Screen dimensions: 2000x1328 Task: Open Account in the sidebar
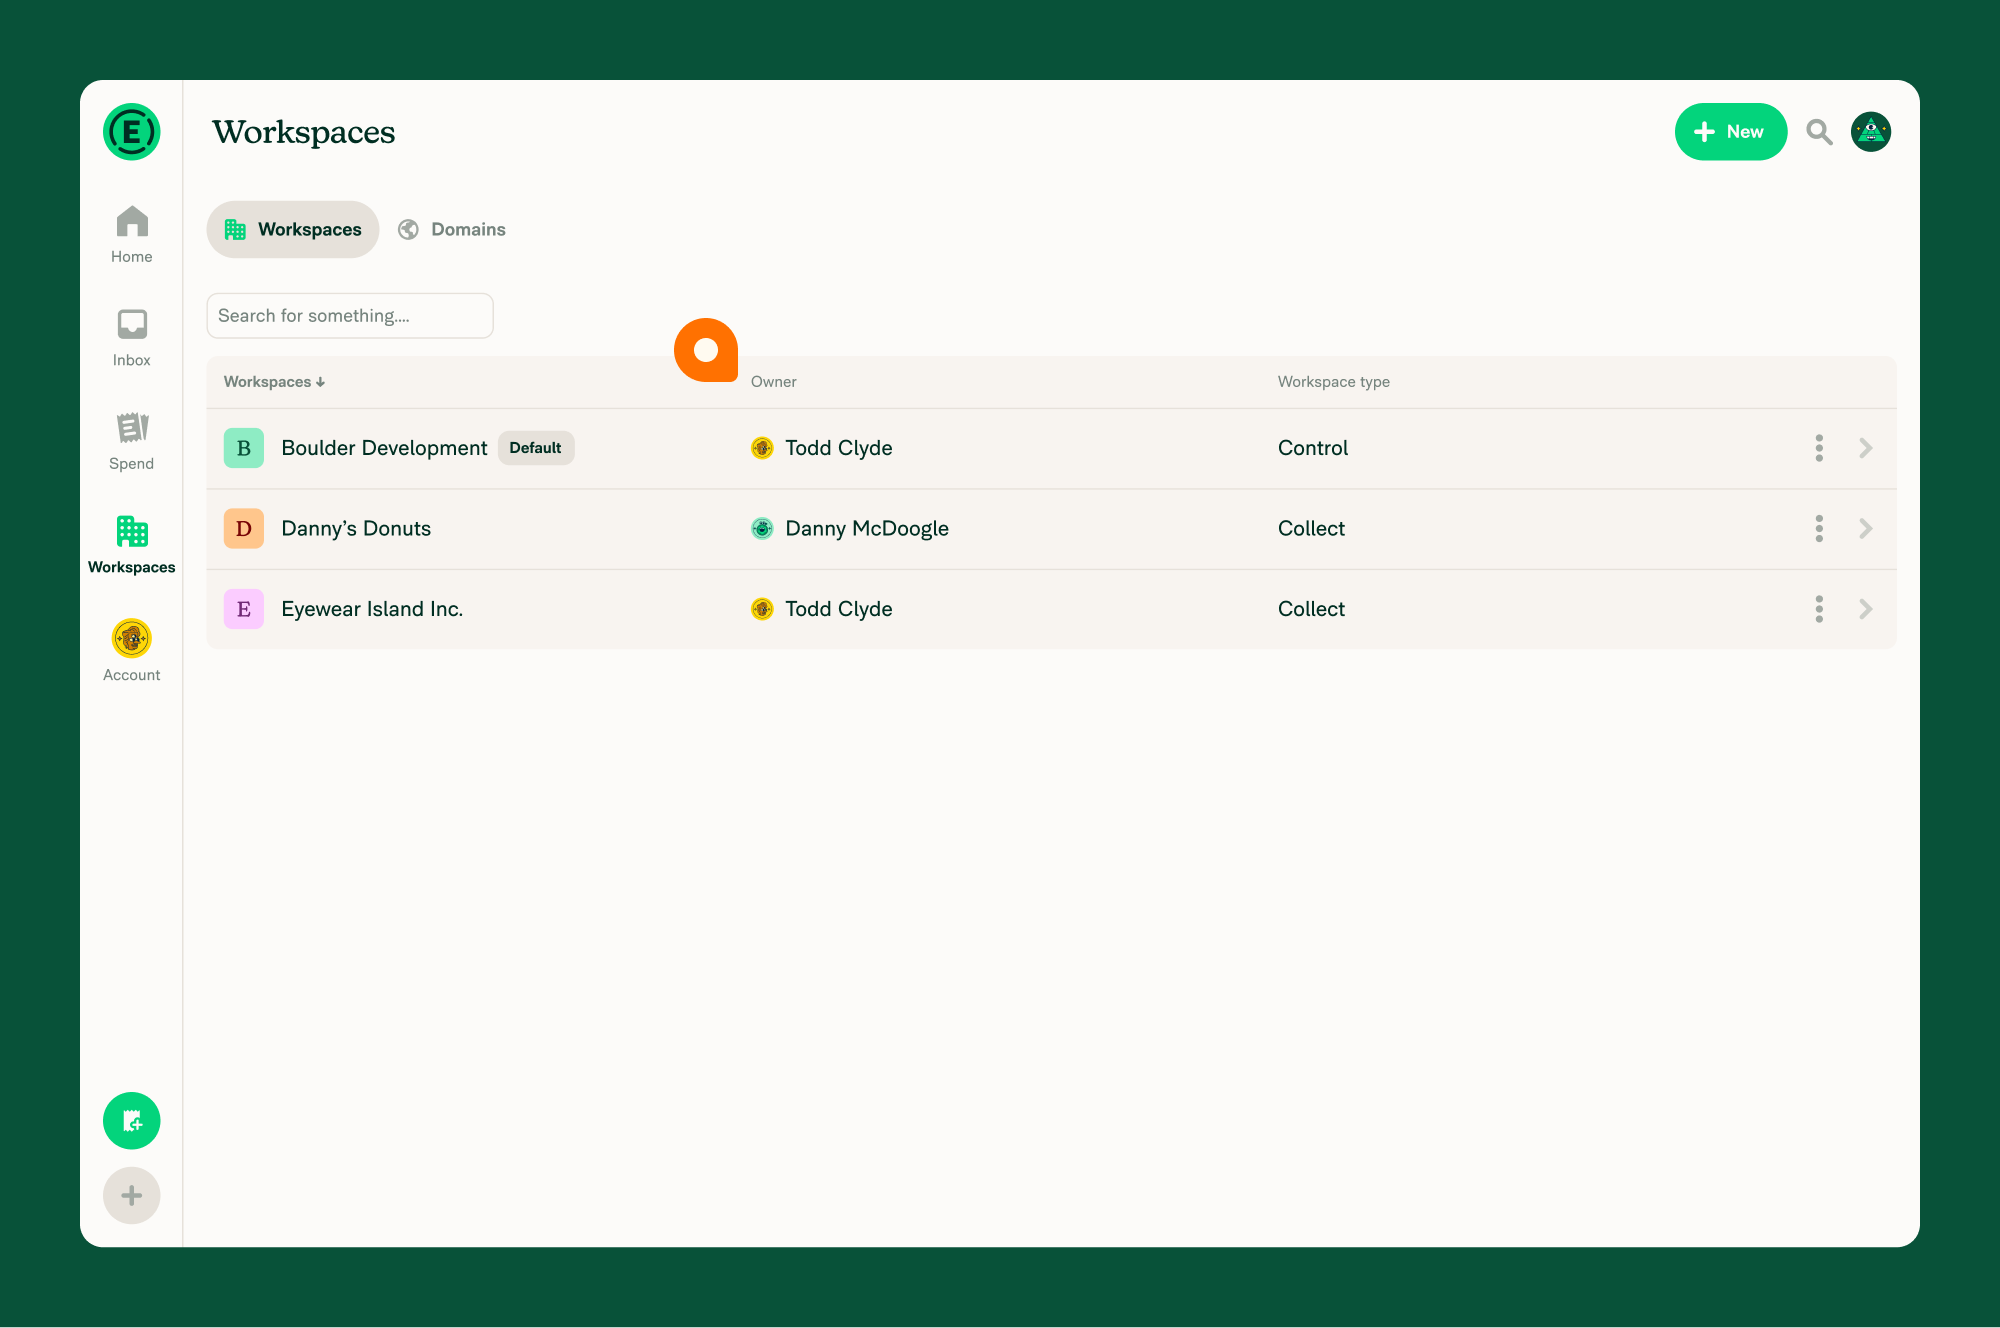[x=131, y=651]
